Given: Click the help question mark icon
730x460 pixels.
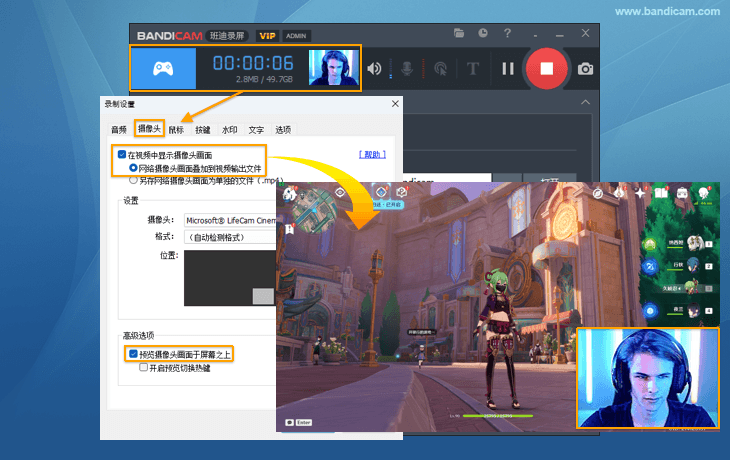Looking at the screenshot, I should (x=507, y=33).
